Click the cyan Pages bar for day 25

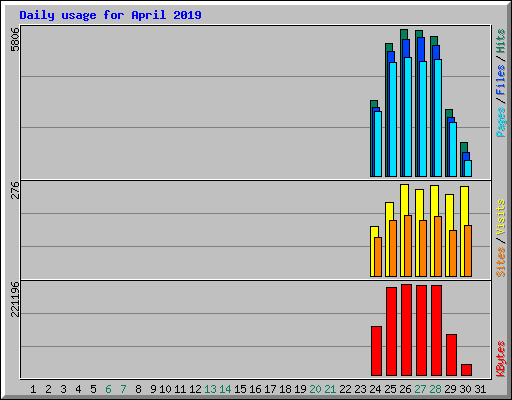pos(393,119)
